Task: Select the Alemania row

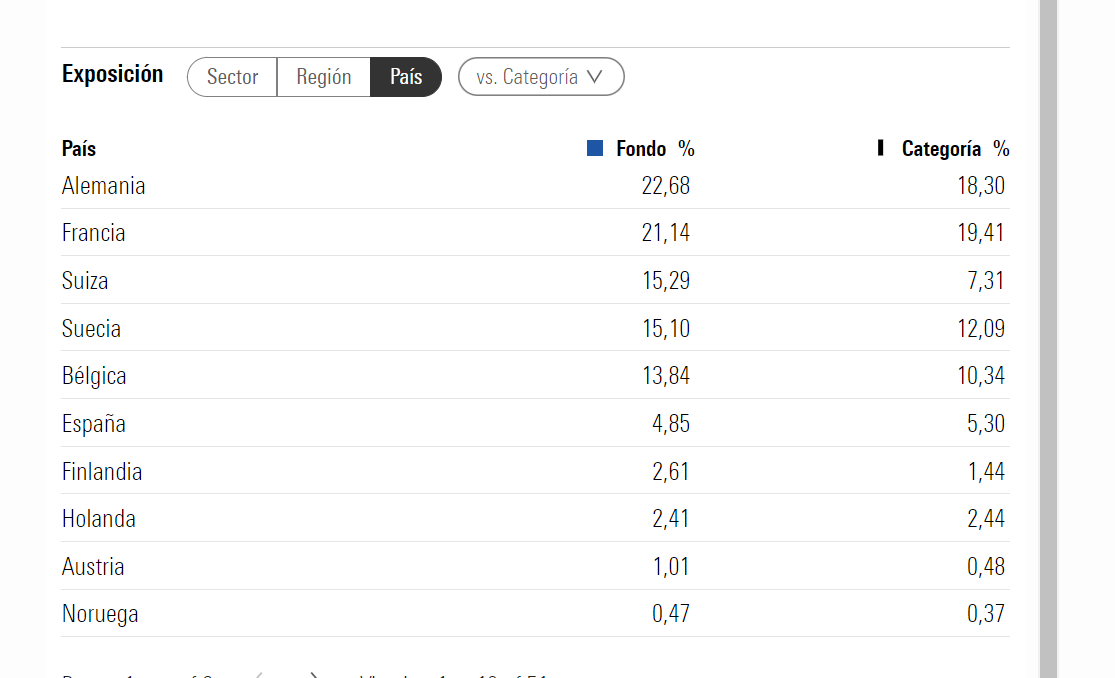Action: pyautogui.click(x=104, y=186)
